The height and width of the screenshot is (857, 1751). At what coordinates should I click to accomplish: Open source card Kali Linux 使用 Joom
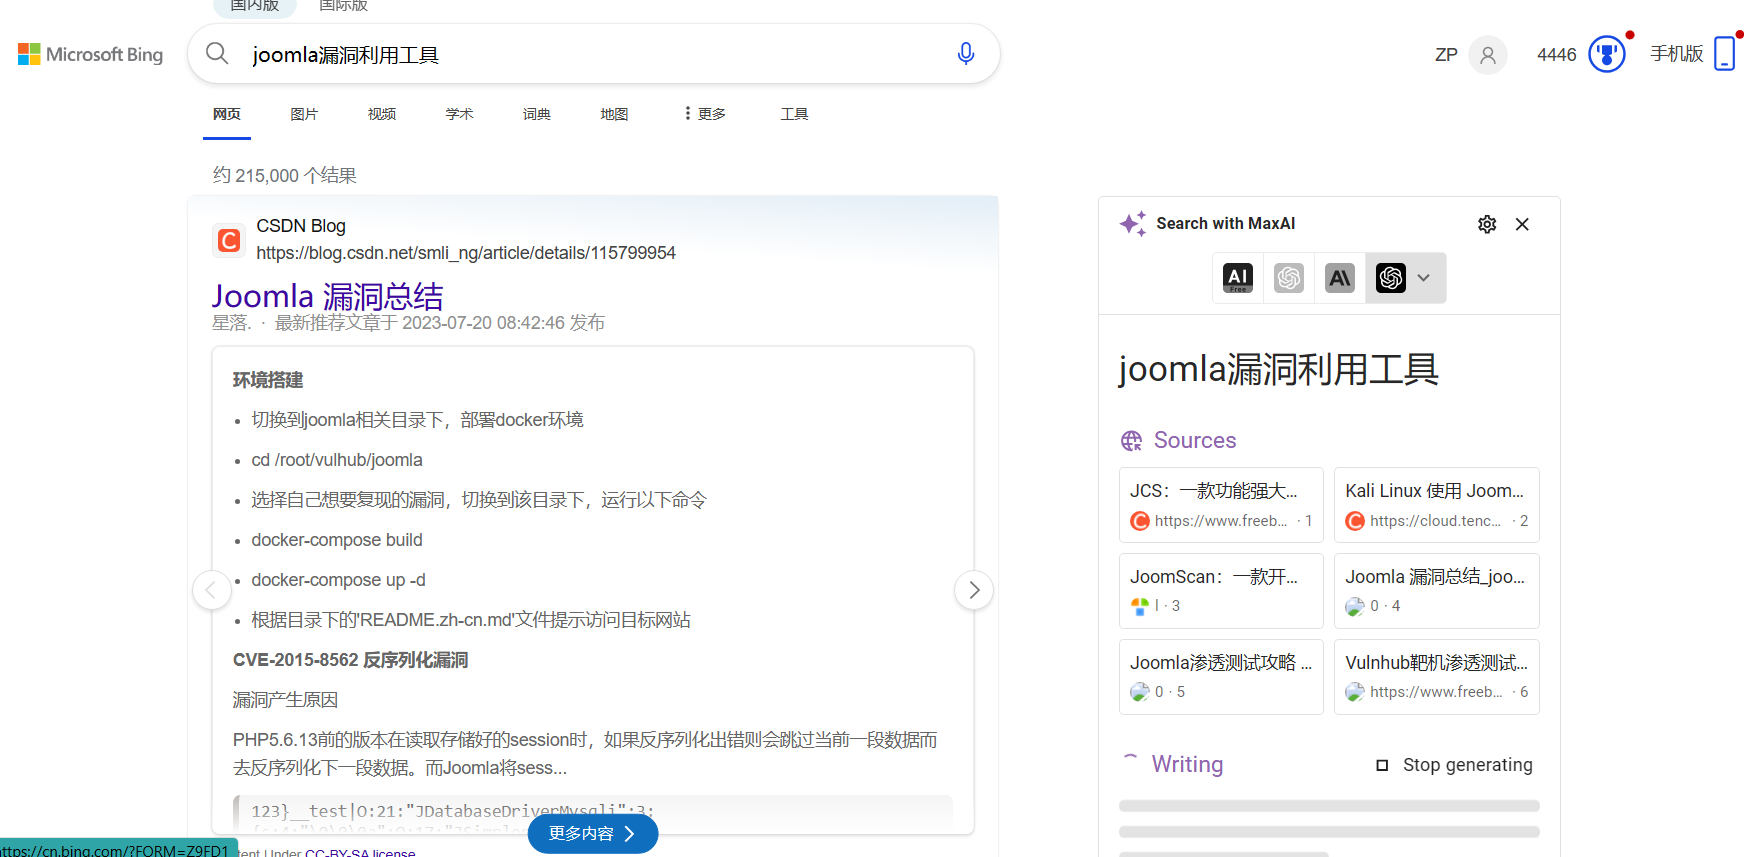point(1437,505)
